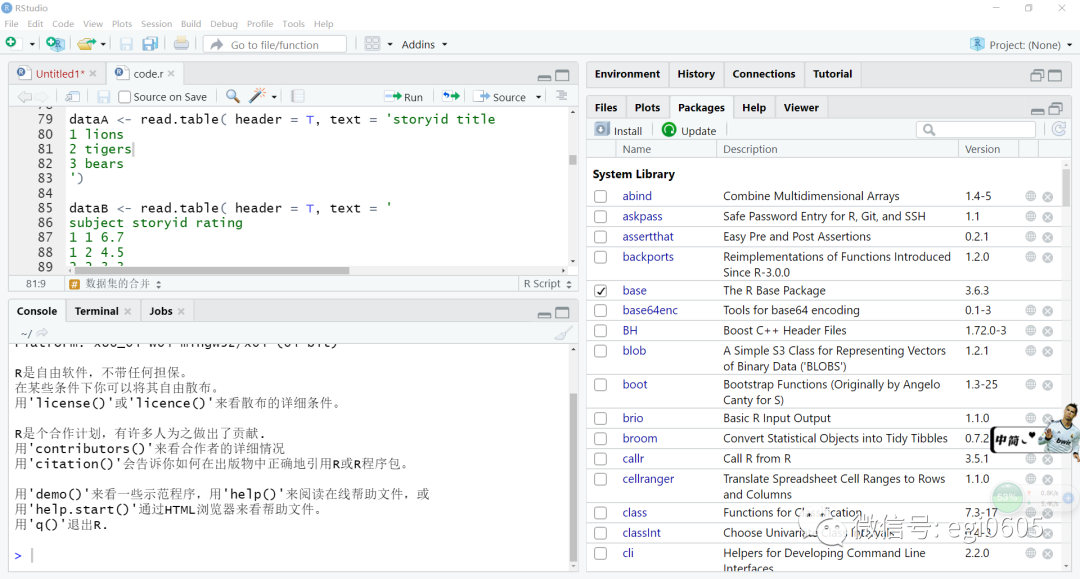Screen dimensions: 1080x579
Task: Open Find/Replace with magnifier icon
Action: tap(231, 96)
